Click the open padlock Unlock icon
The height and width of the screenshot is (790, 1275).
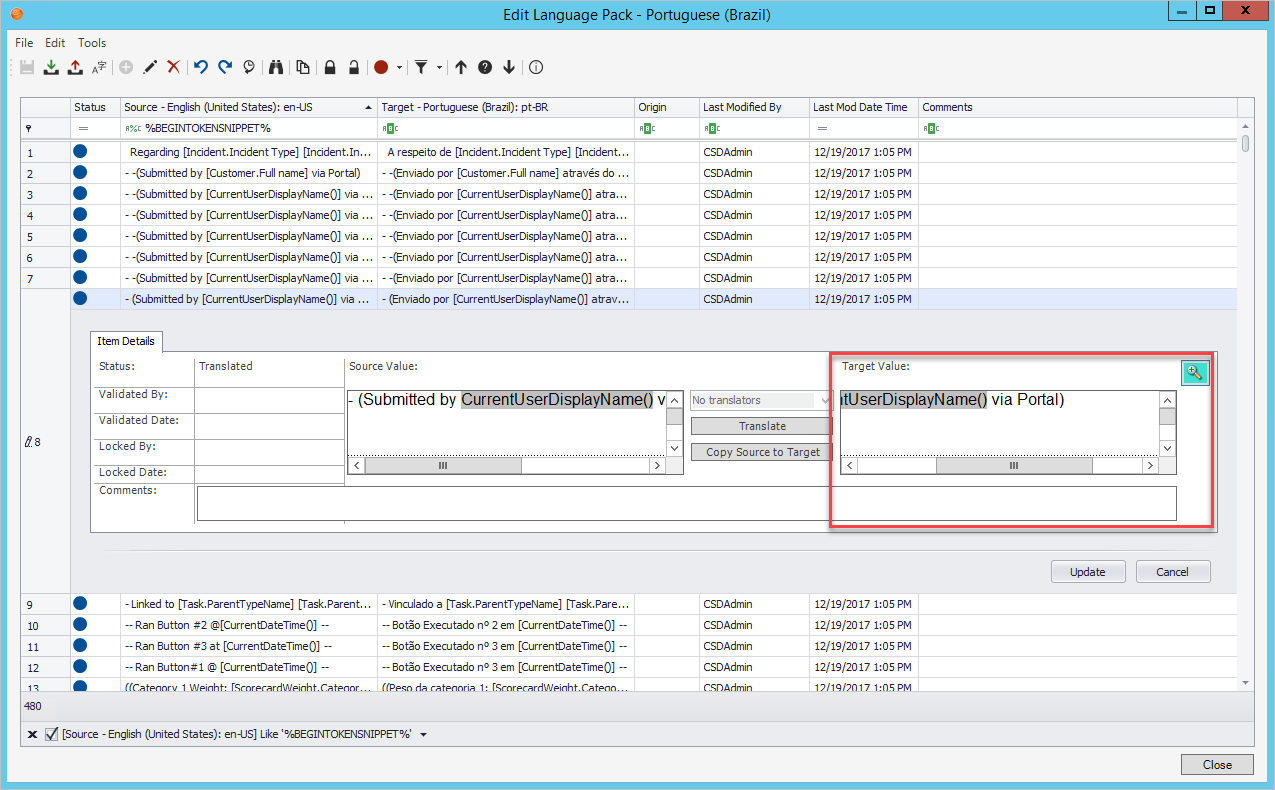[x=353, y=67]
